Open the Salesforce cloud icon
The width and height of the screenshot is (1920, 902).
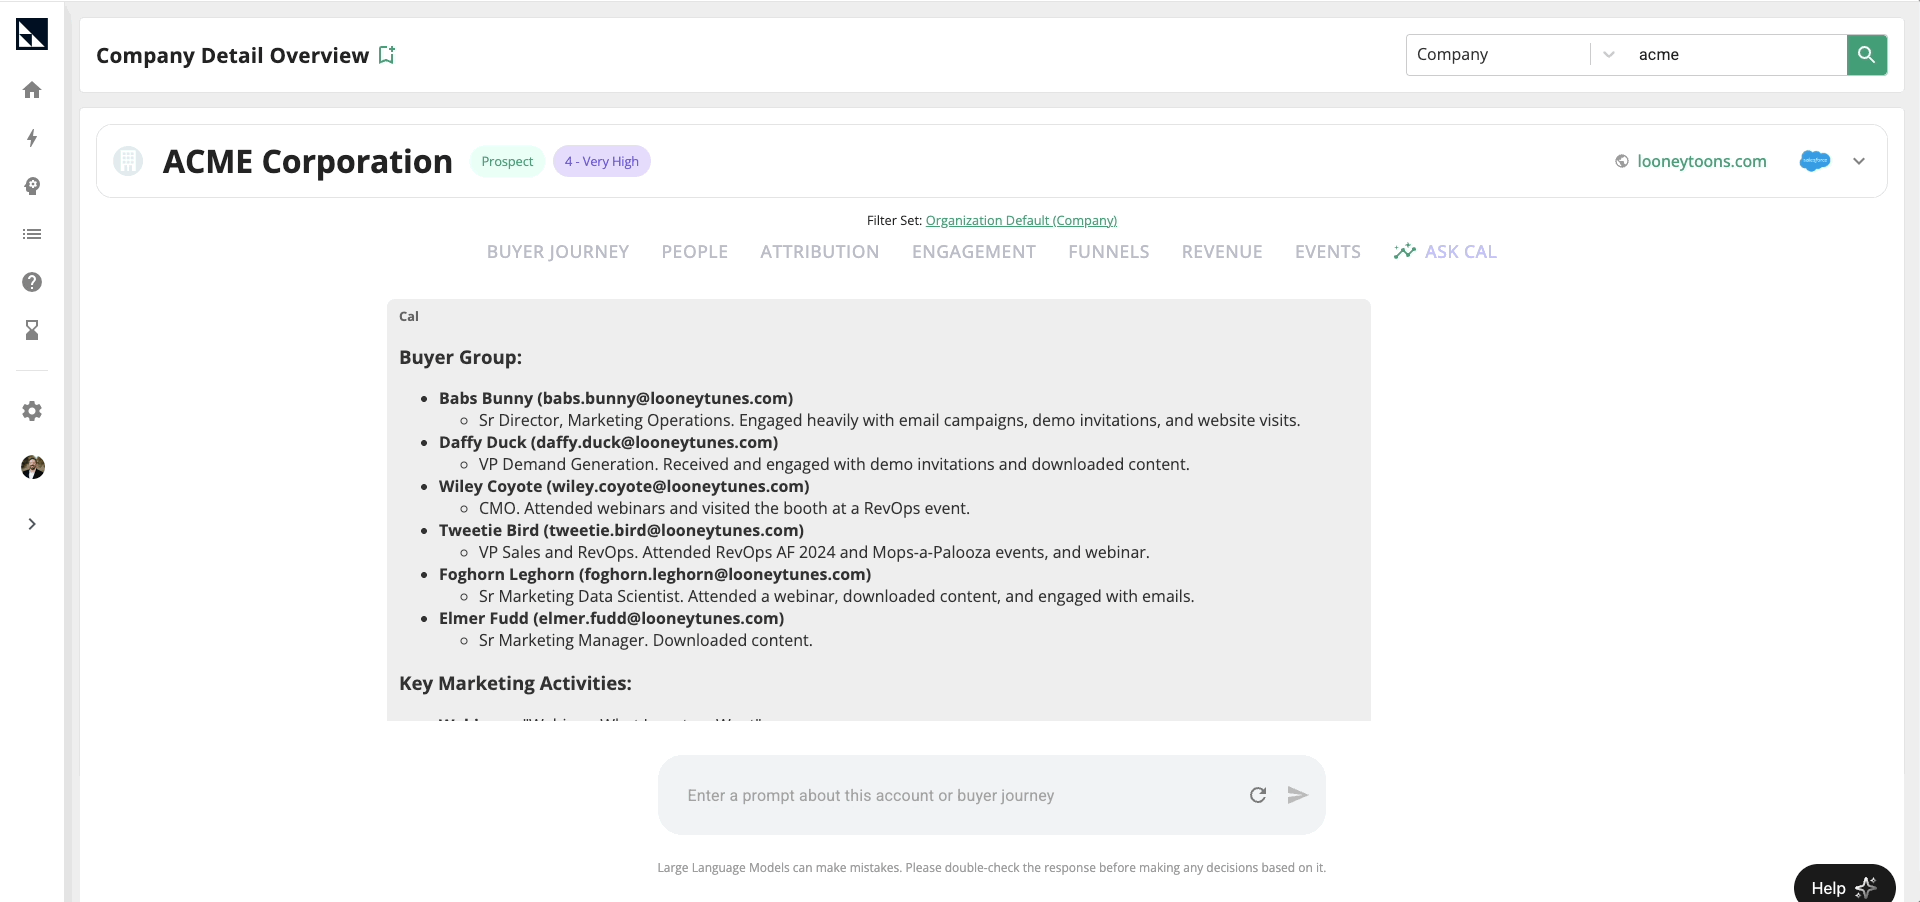(1814, 161)
